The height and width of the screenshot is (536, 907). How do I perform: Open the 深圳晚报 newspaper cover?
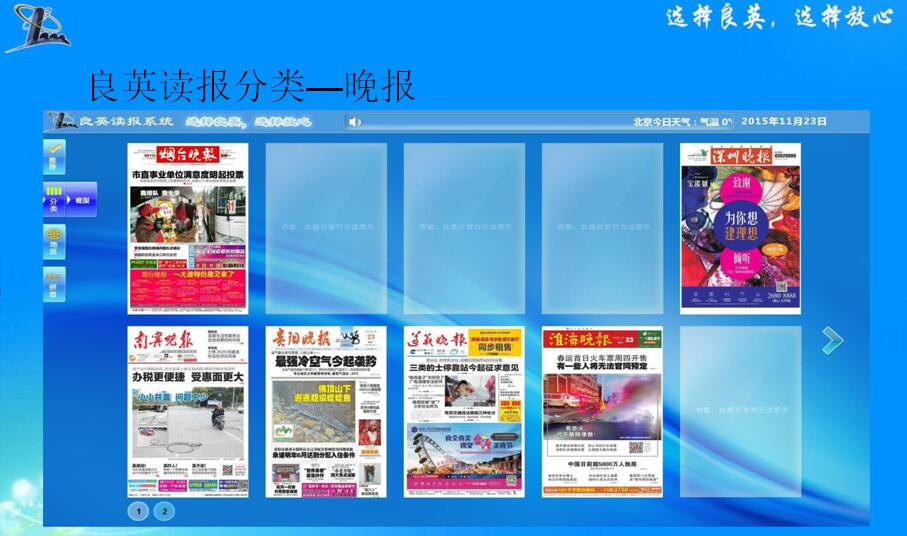coord(740,228)
